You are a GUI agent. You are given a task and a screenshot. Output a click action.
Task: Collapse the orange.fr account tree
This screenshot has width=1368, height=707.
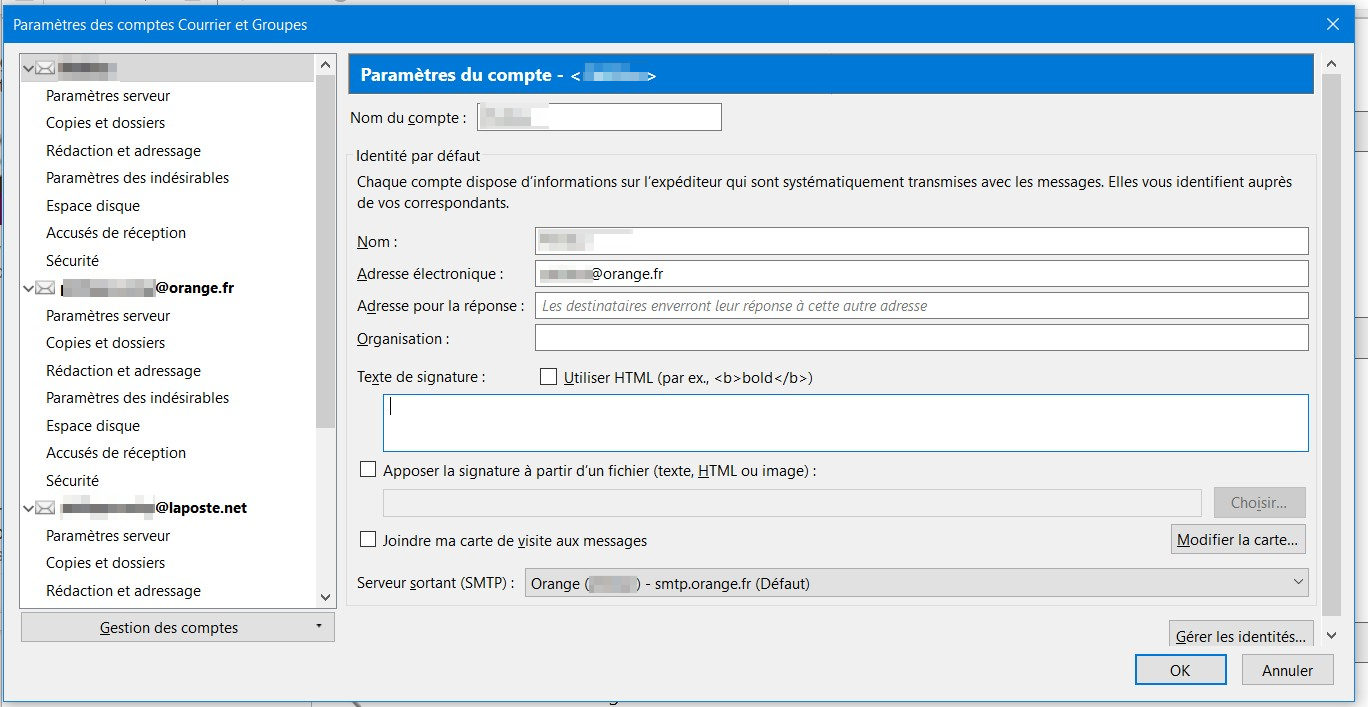click(28, 288)
